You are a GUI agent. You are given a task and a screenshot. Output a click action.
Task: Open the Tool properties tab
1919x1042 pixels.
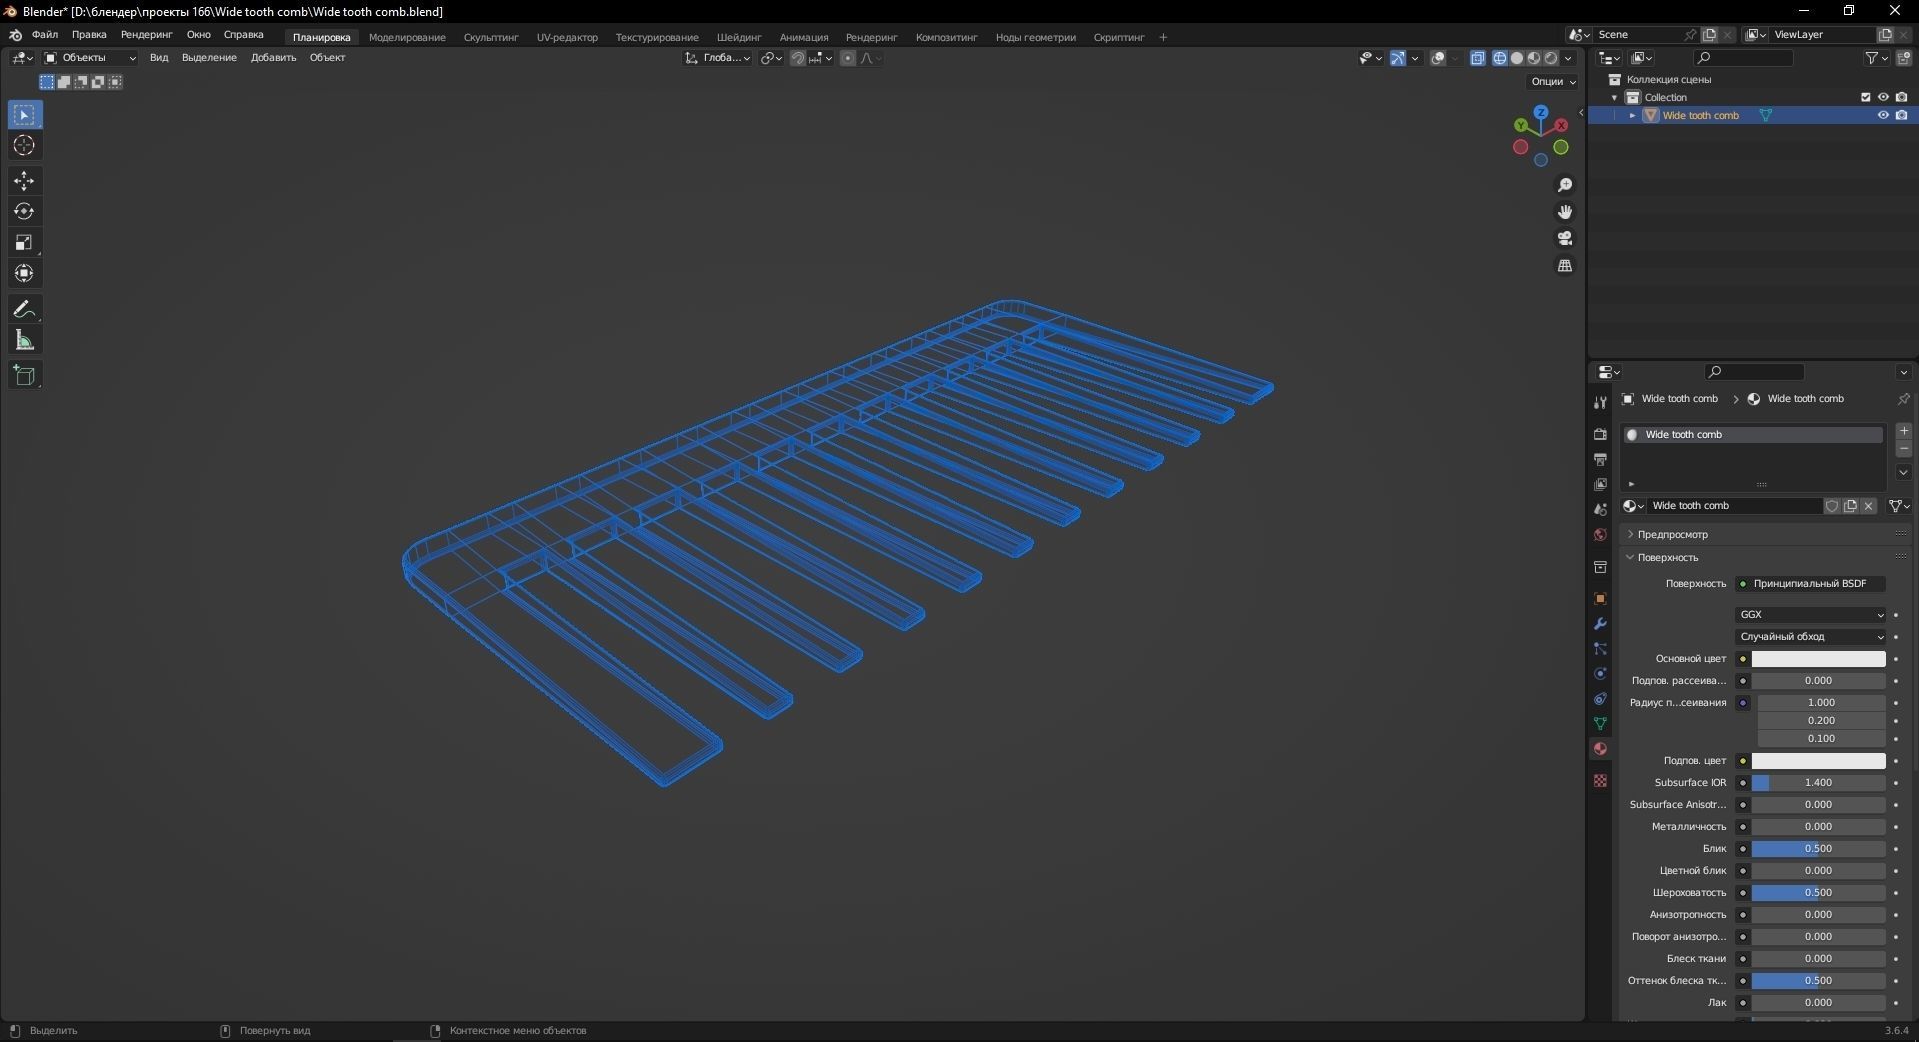tap(1600, 402)
